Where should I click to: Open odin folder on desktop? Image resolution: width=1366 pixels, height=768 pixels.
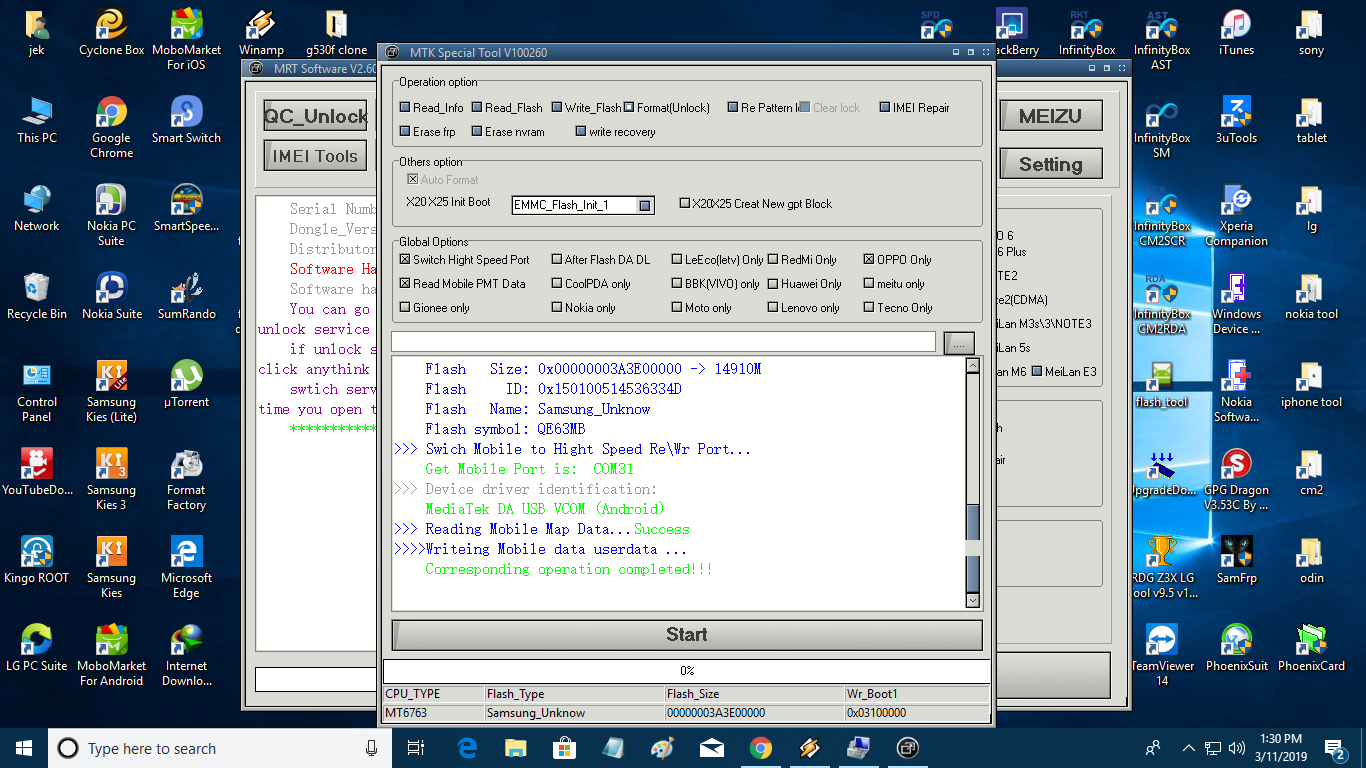[x=1312, y=561]
